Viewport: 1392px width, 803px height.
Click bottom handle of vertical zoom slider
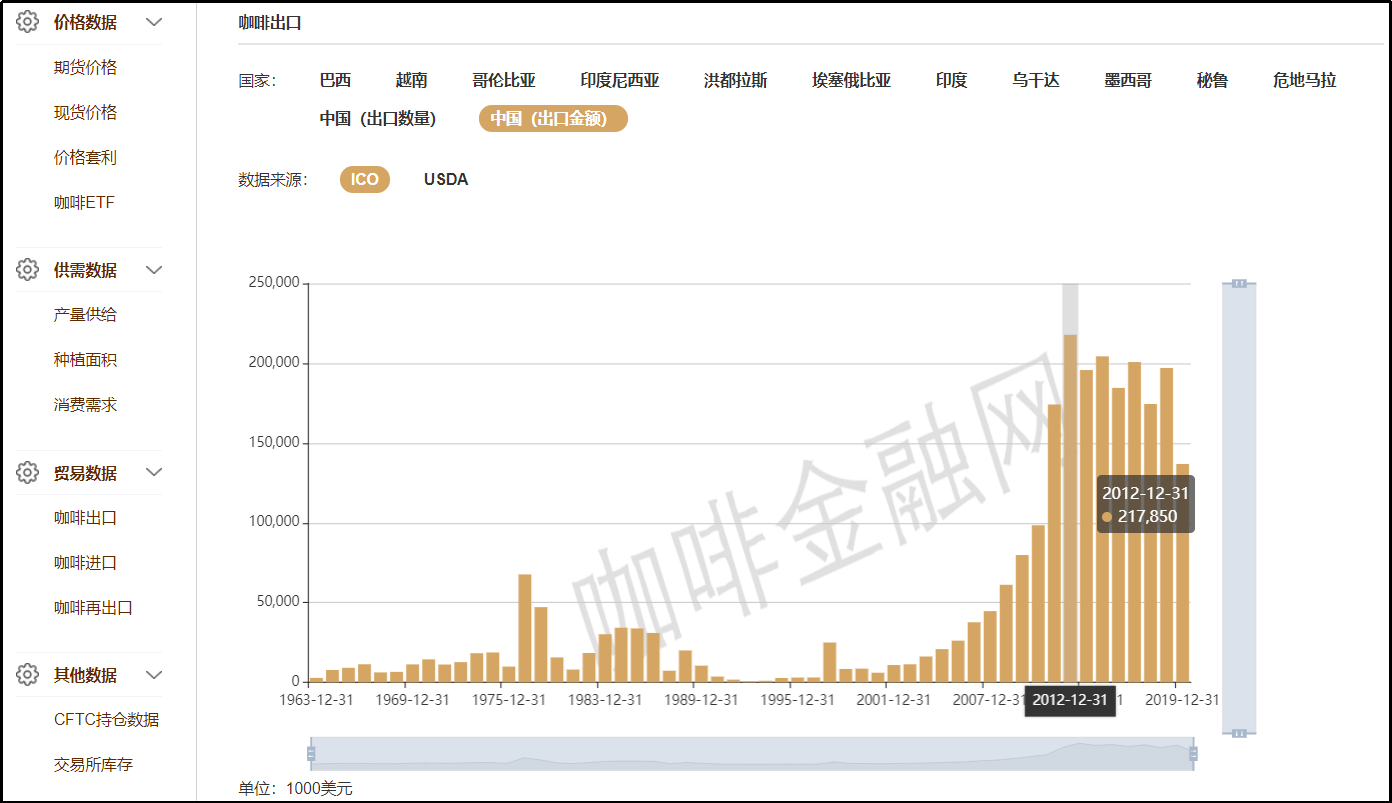(x=1239, y=733)
